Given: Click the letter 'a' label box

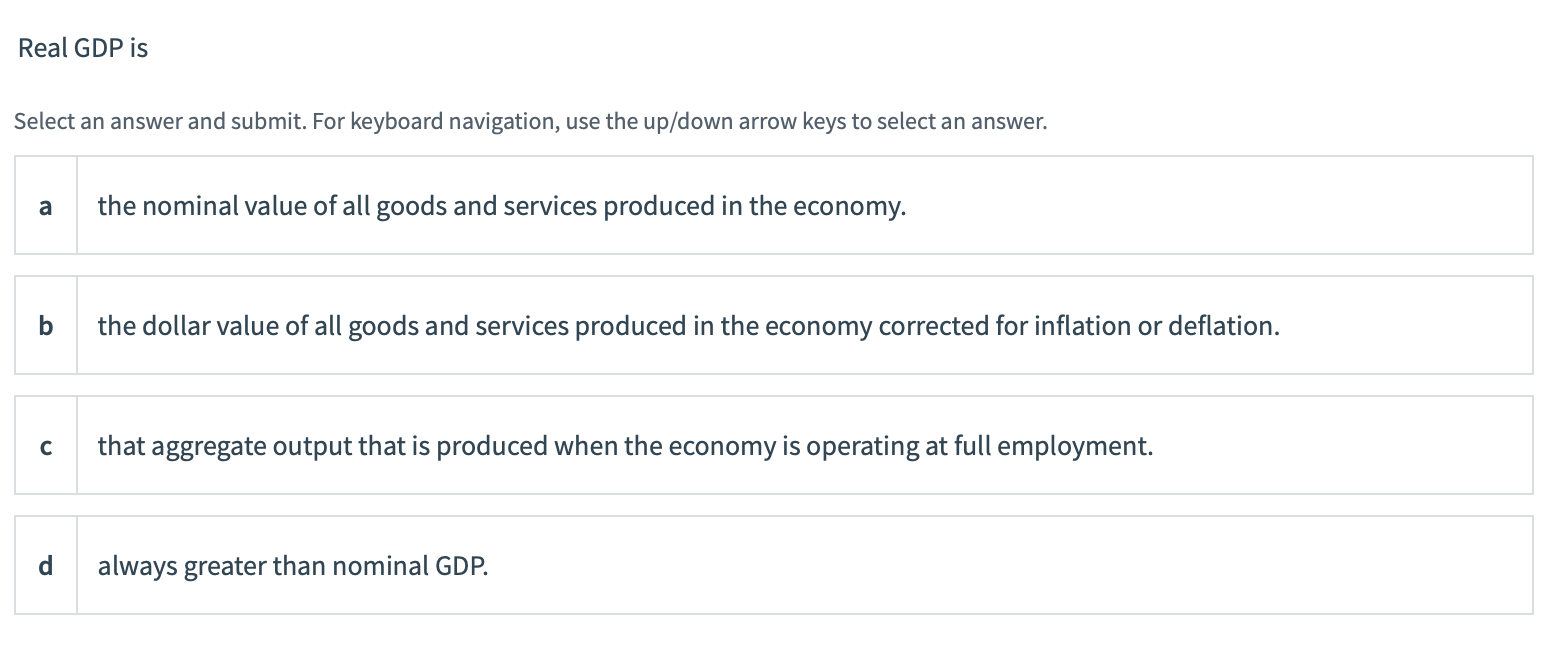Looking at the screenshot, I should point(45,205).
